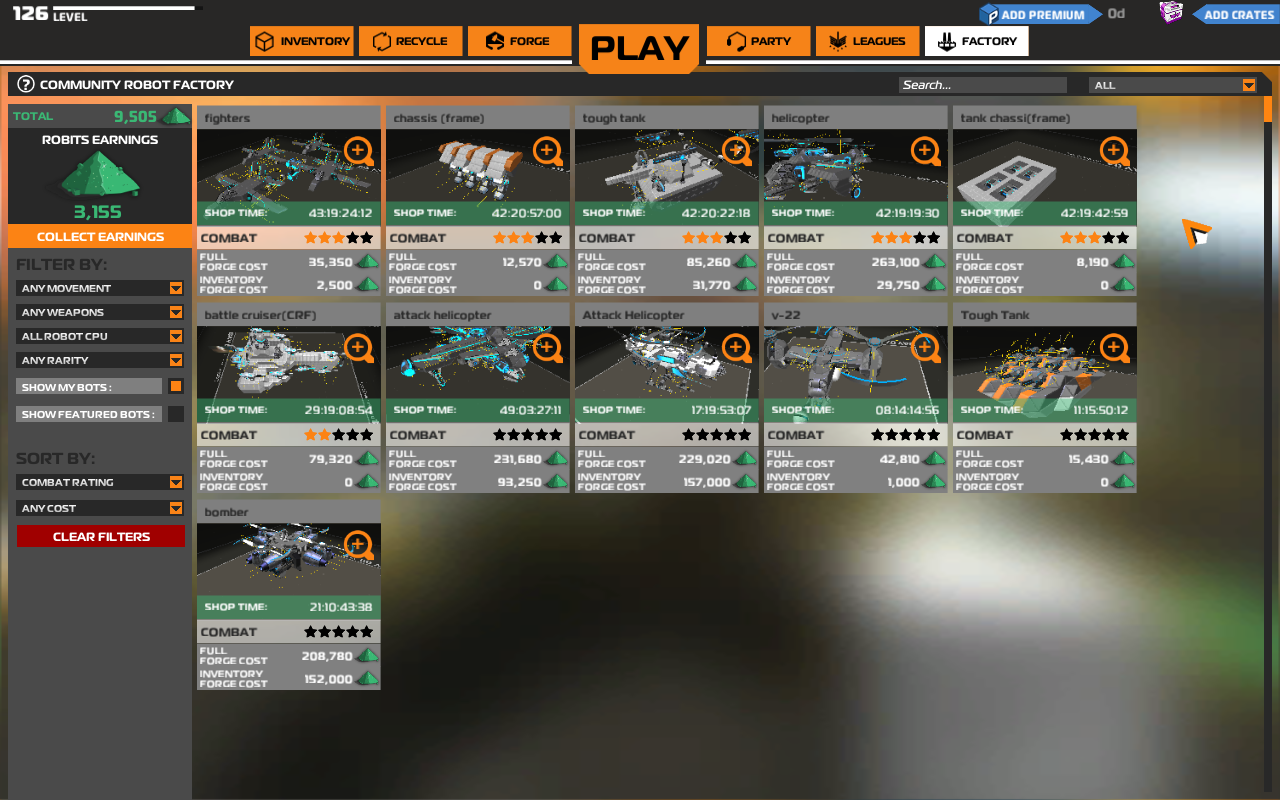Click helicopter full forge cost 263,100
This screenshot has height=800, width=1280.
pos(895,263)
